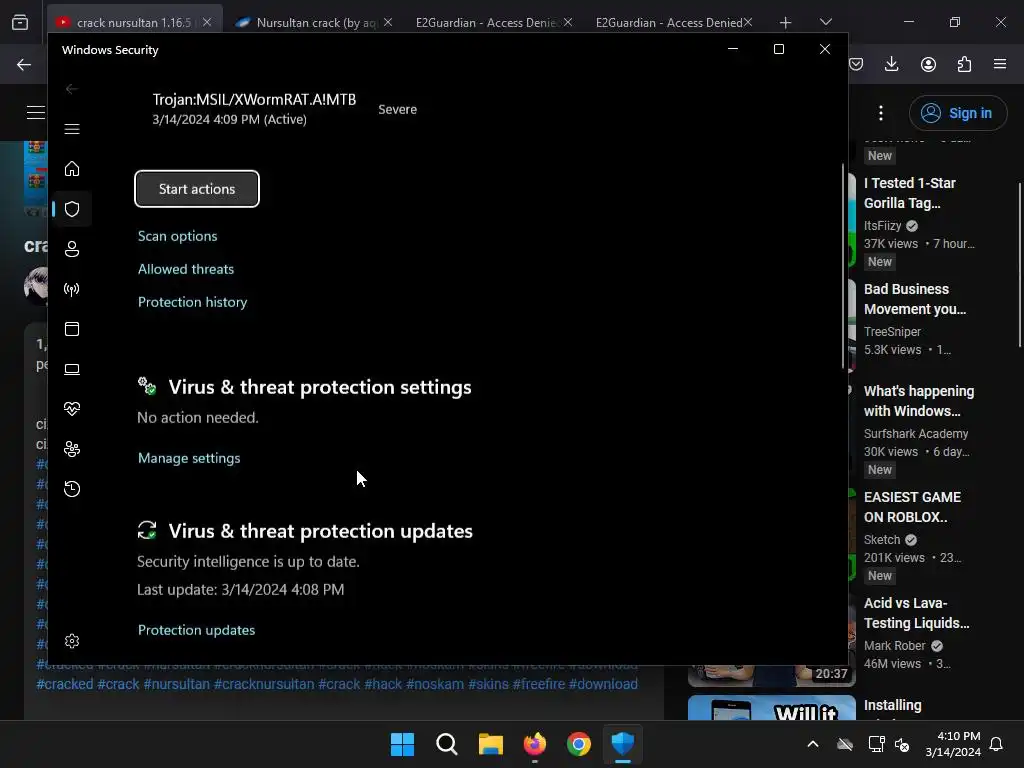The image size is (1024, 768).
Task: Open Protection updates link
Action: (197, 630)
